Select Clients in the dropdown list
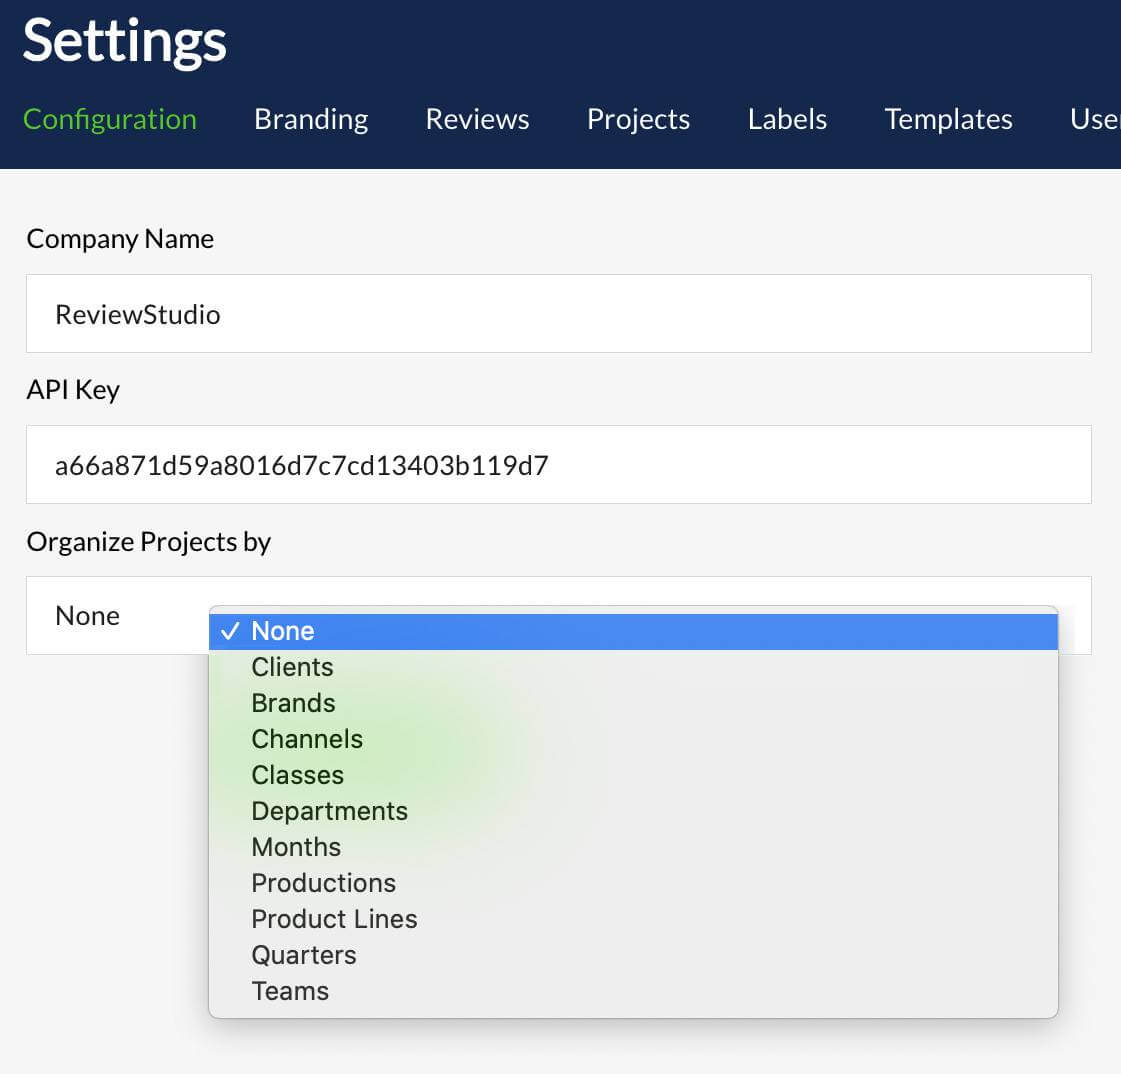Viewport: 1121px width, 1074px height. tap(633, 667)
